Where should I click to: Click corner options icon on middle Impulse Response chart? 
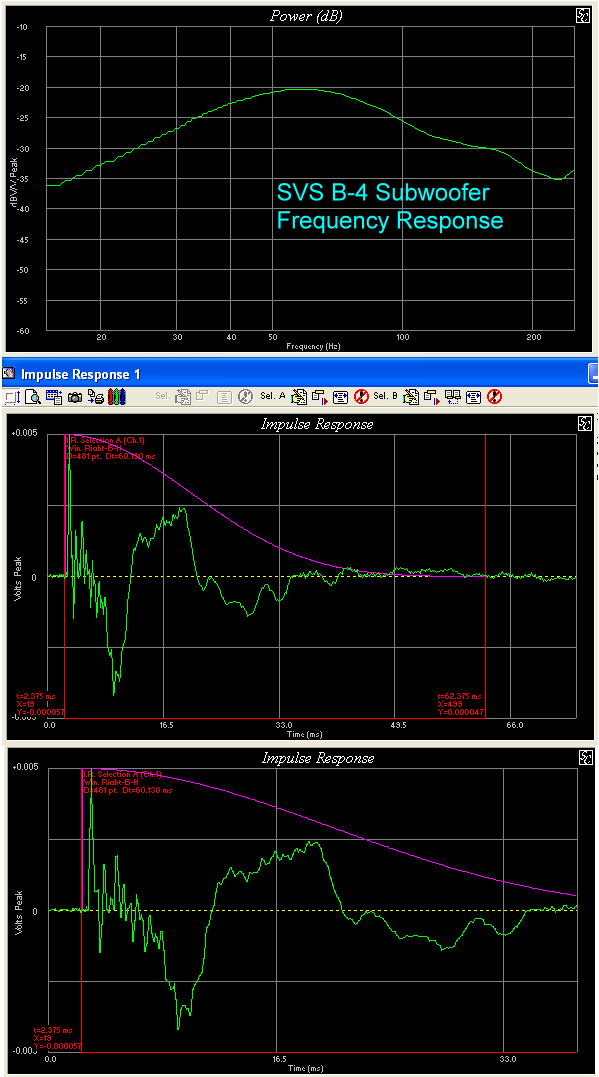pos(585,424)
